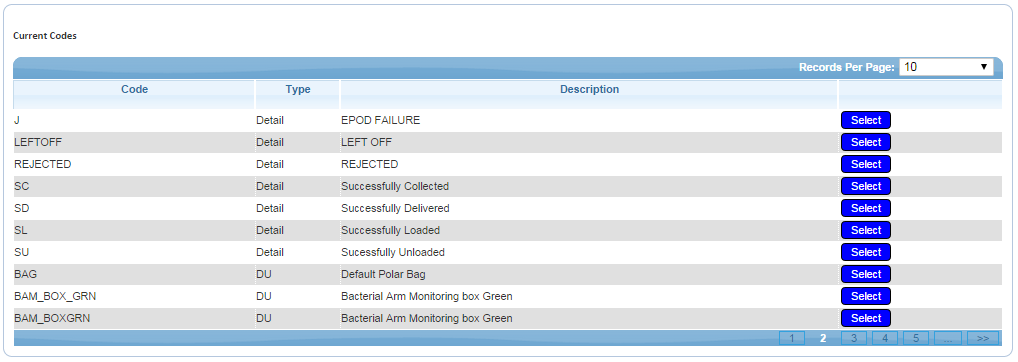1018x362 pixels.
Task: Click Select next to Successfully Loaded
Action: point(865,230)
